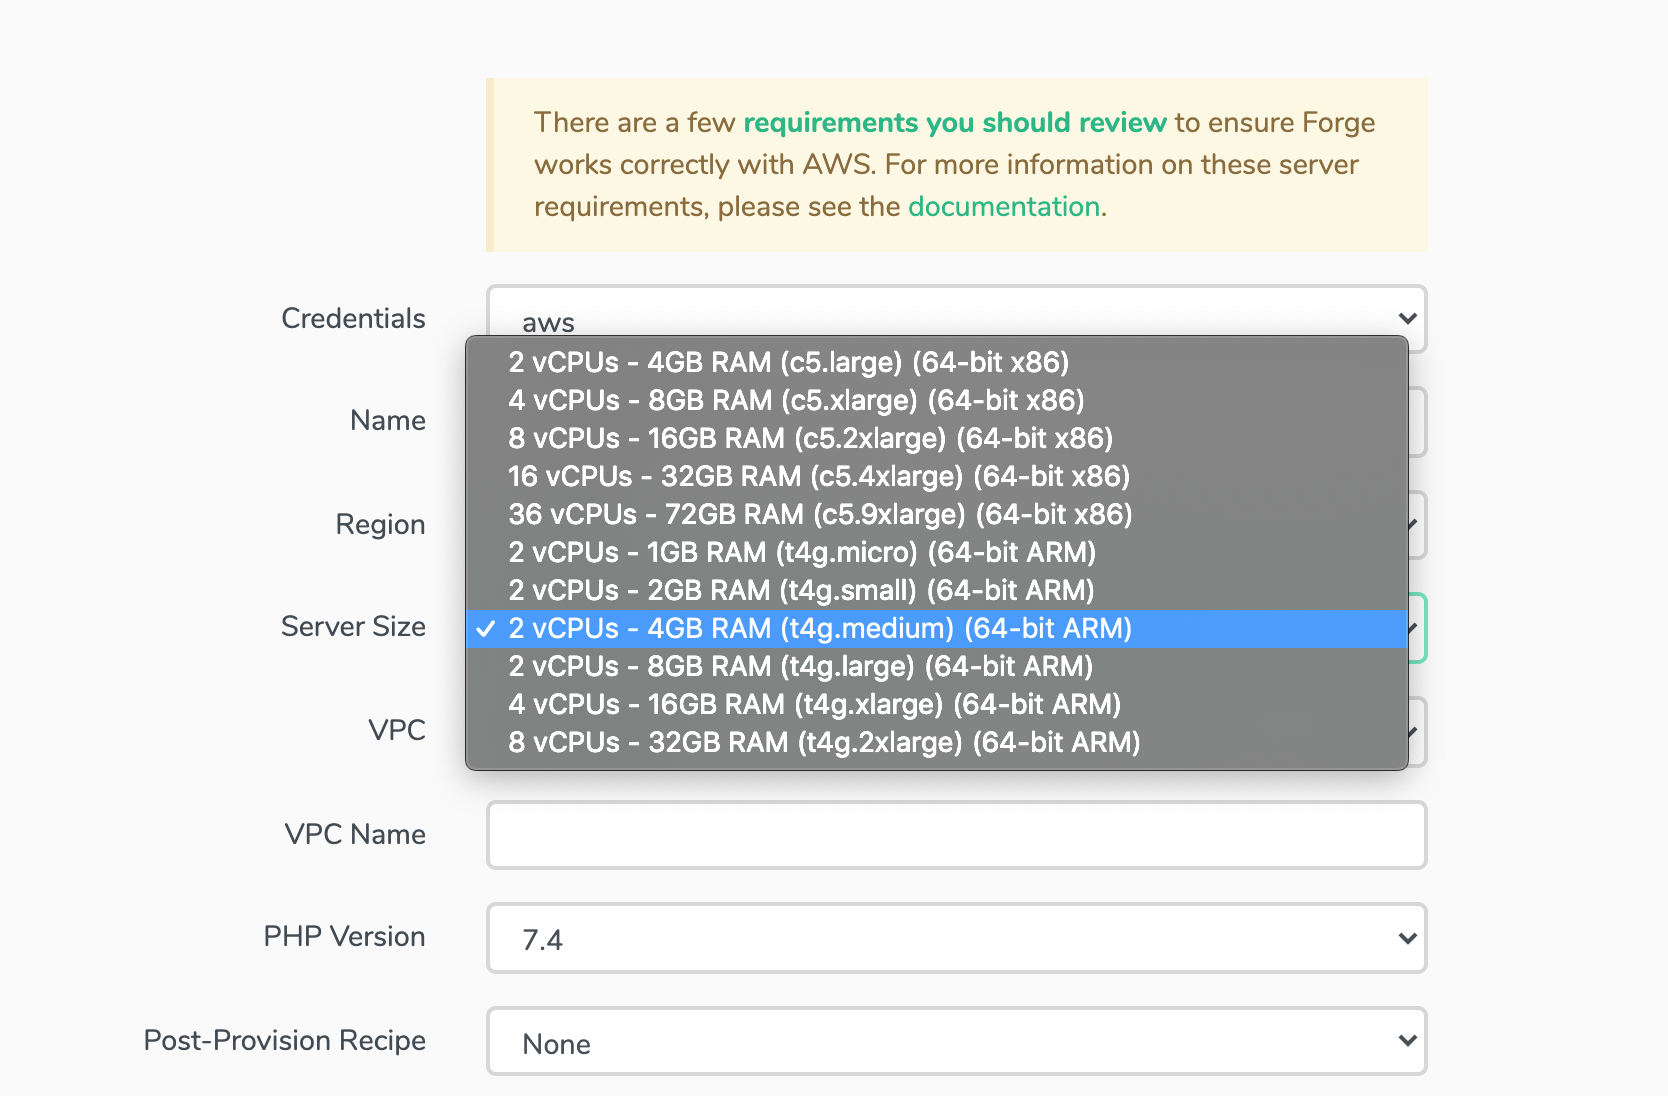Viewport: 1668px width, 1096px height.
Task: Select 2 vCPUs 4GB RAM c5.large option
Action: [937, 362]
